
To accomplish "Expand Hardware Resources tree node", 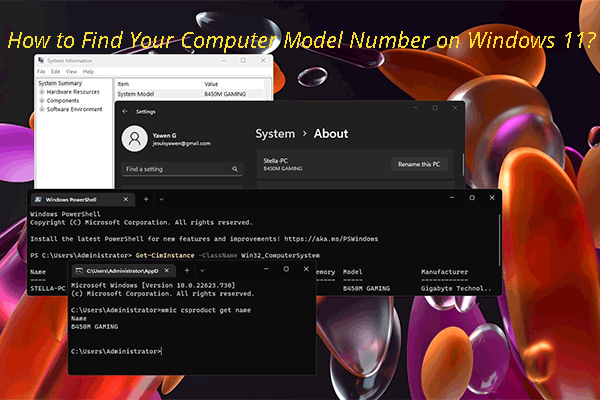I will pyautogui.click(x=42, y=92).
